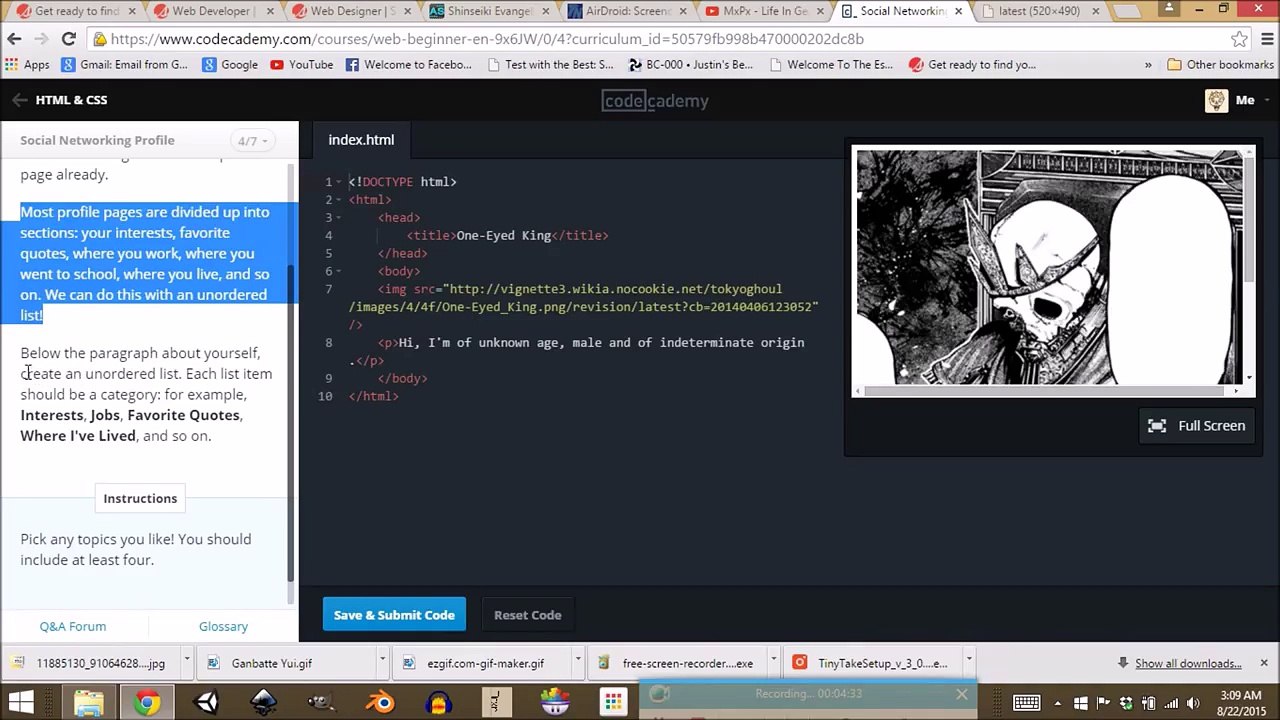1280x720 pixels.
Task: Open the Apps bookmarks shortcut
Action: click(27, 64)
